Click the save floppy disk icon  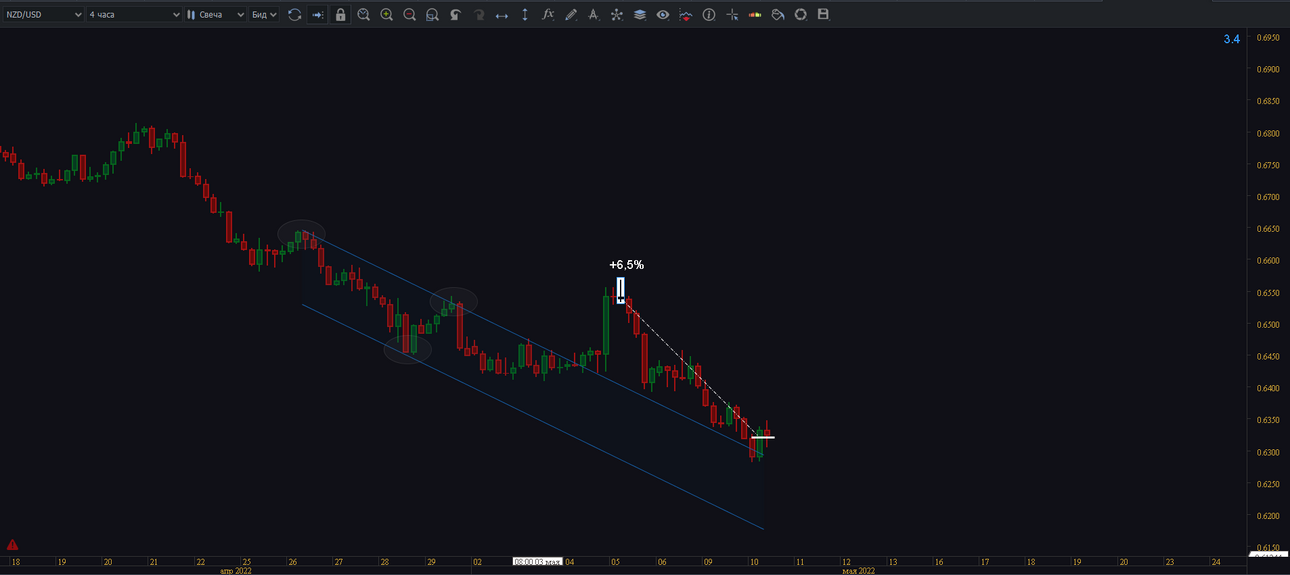click(824, 15)
